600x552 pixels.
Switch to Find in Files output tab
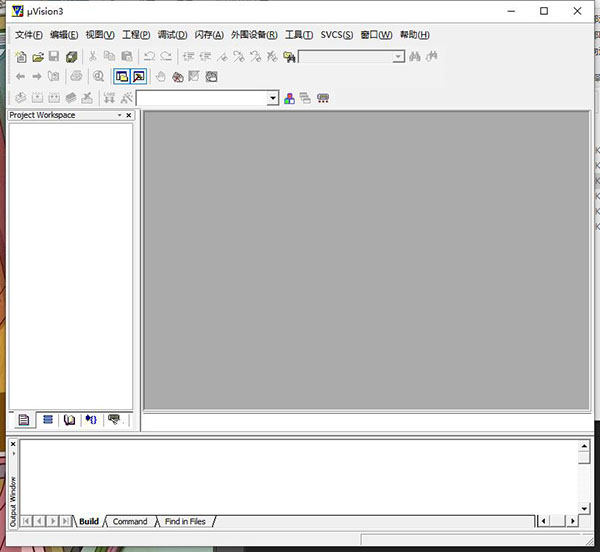point(185,521)
